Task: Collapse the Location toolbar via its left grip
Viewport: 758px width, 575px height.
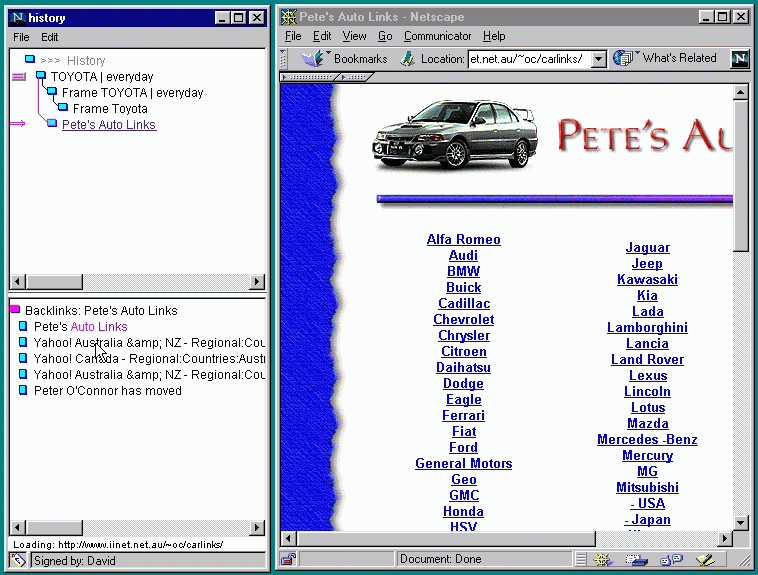Action: point(283,59)
